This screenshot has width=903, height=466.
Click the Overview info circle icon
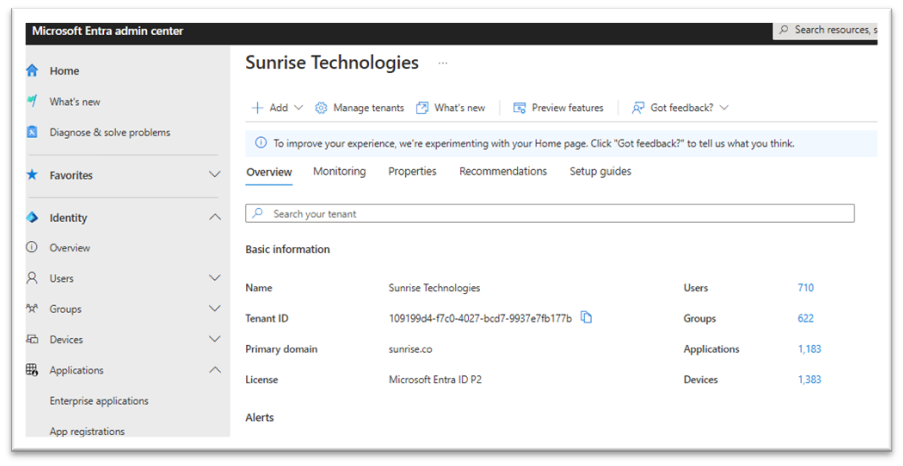click(x=32, y=247)
